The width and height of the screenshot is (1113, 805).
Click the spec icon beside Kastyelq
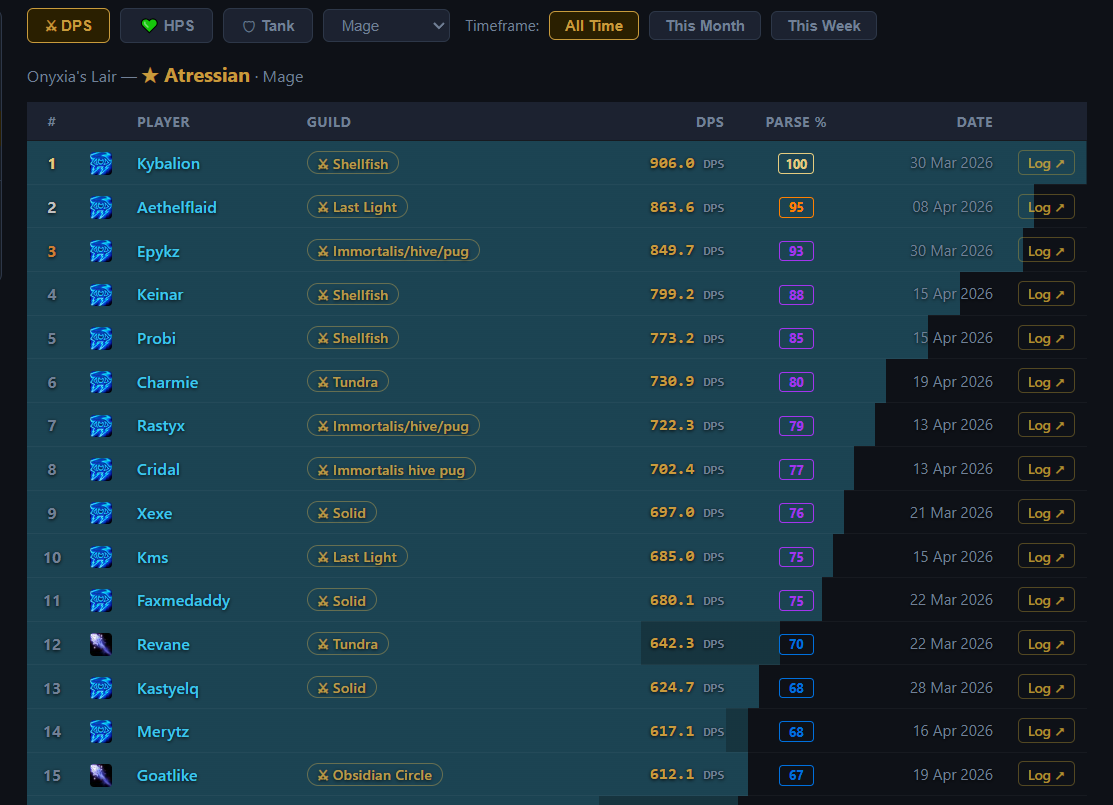101,688
